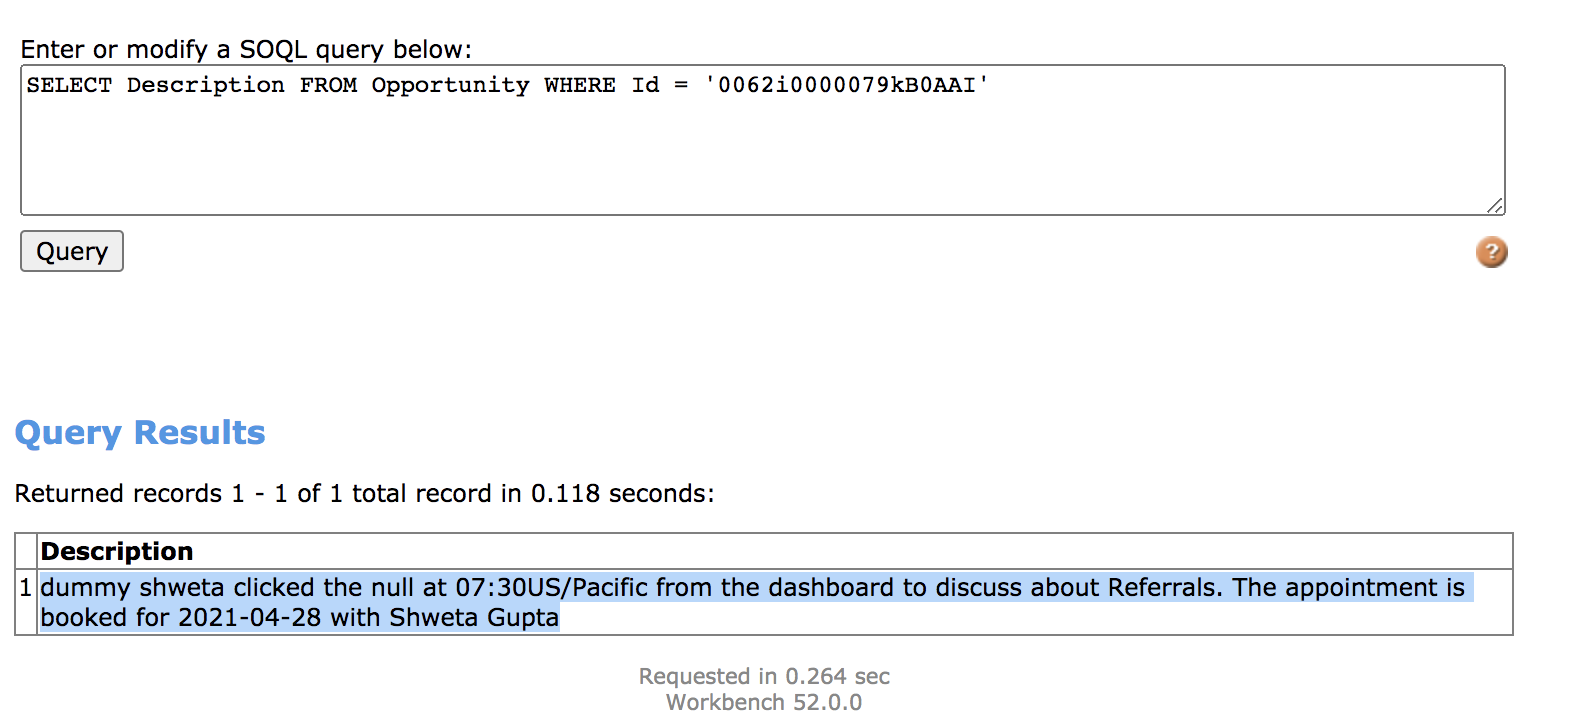1578x724 pixels.
Task: Click the 'Returned records' summary text
Action: coord(364,493)
